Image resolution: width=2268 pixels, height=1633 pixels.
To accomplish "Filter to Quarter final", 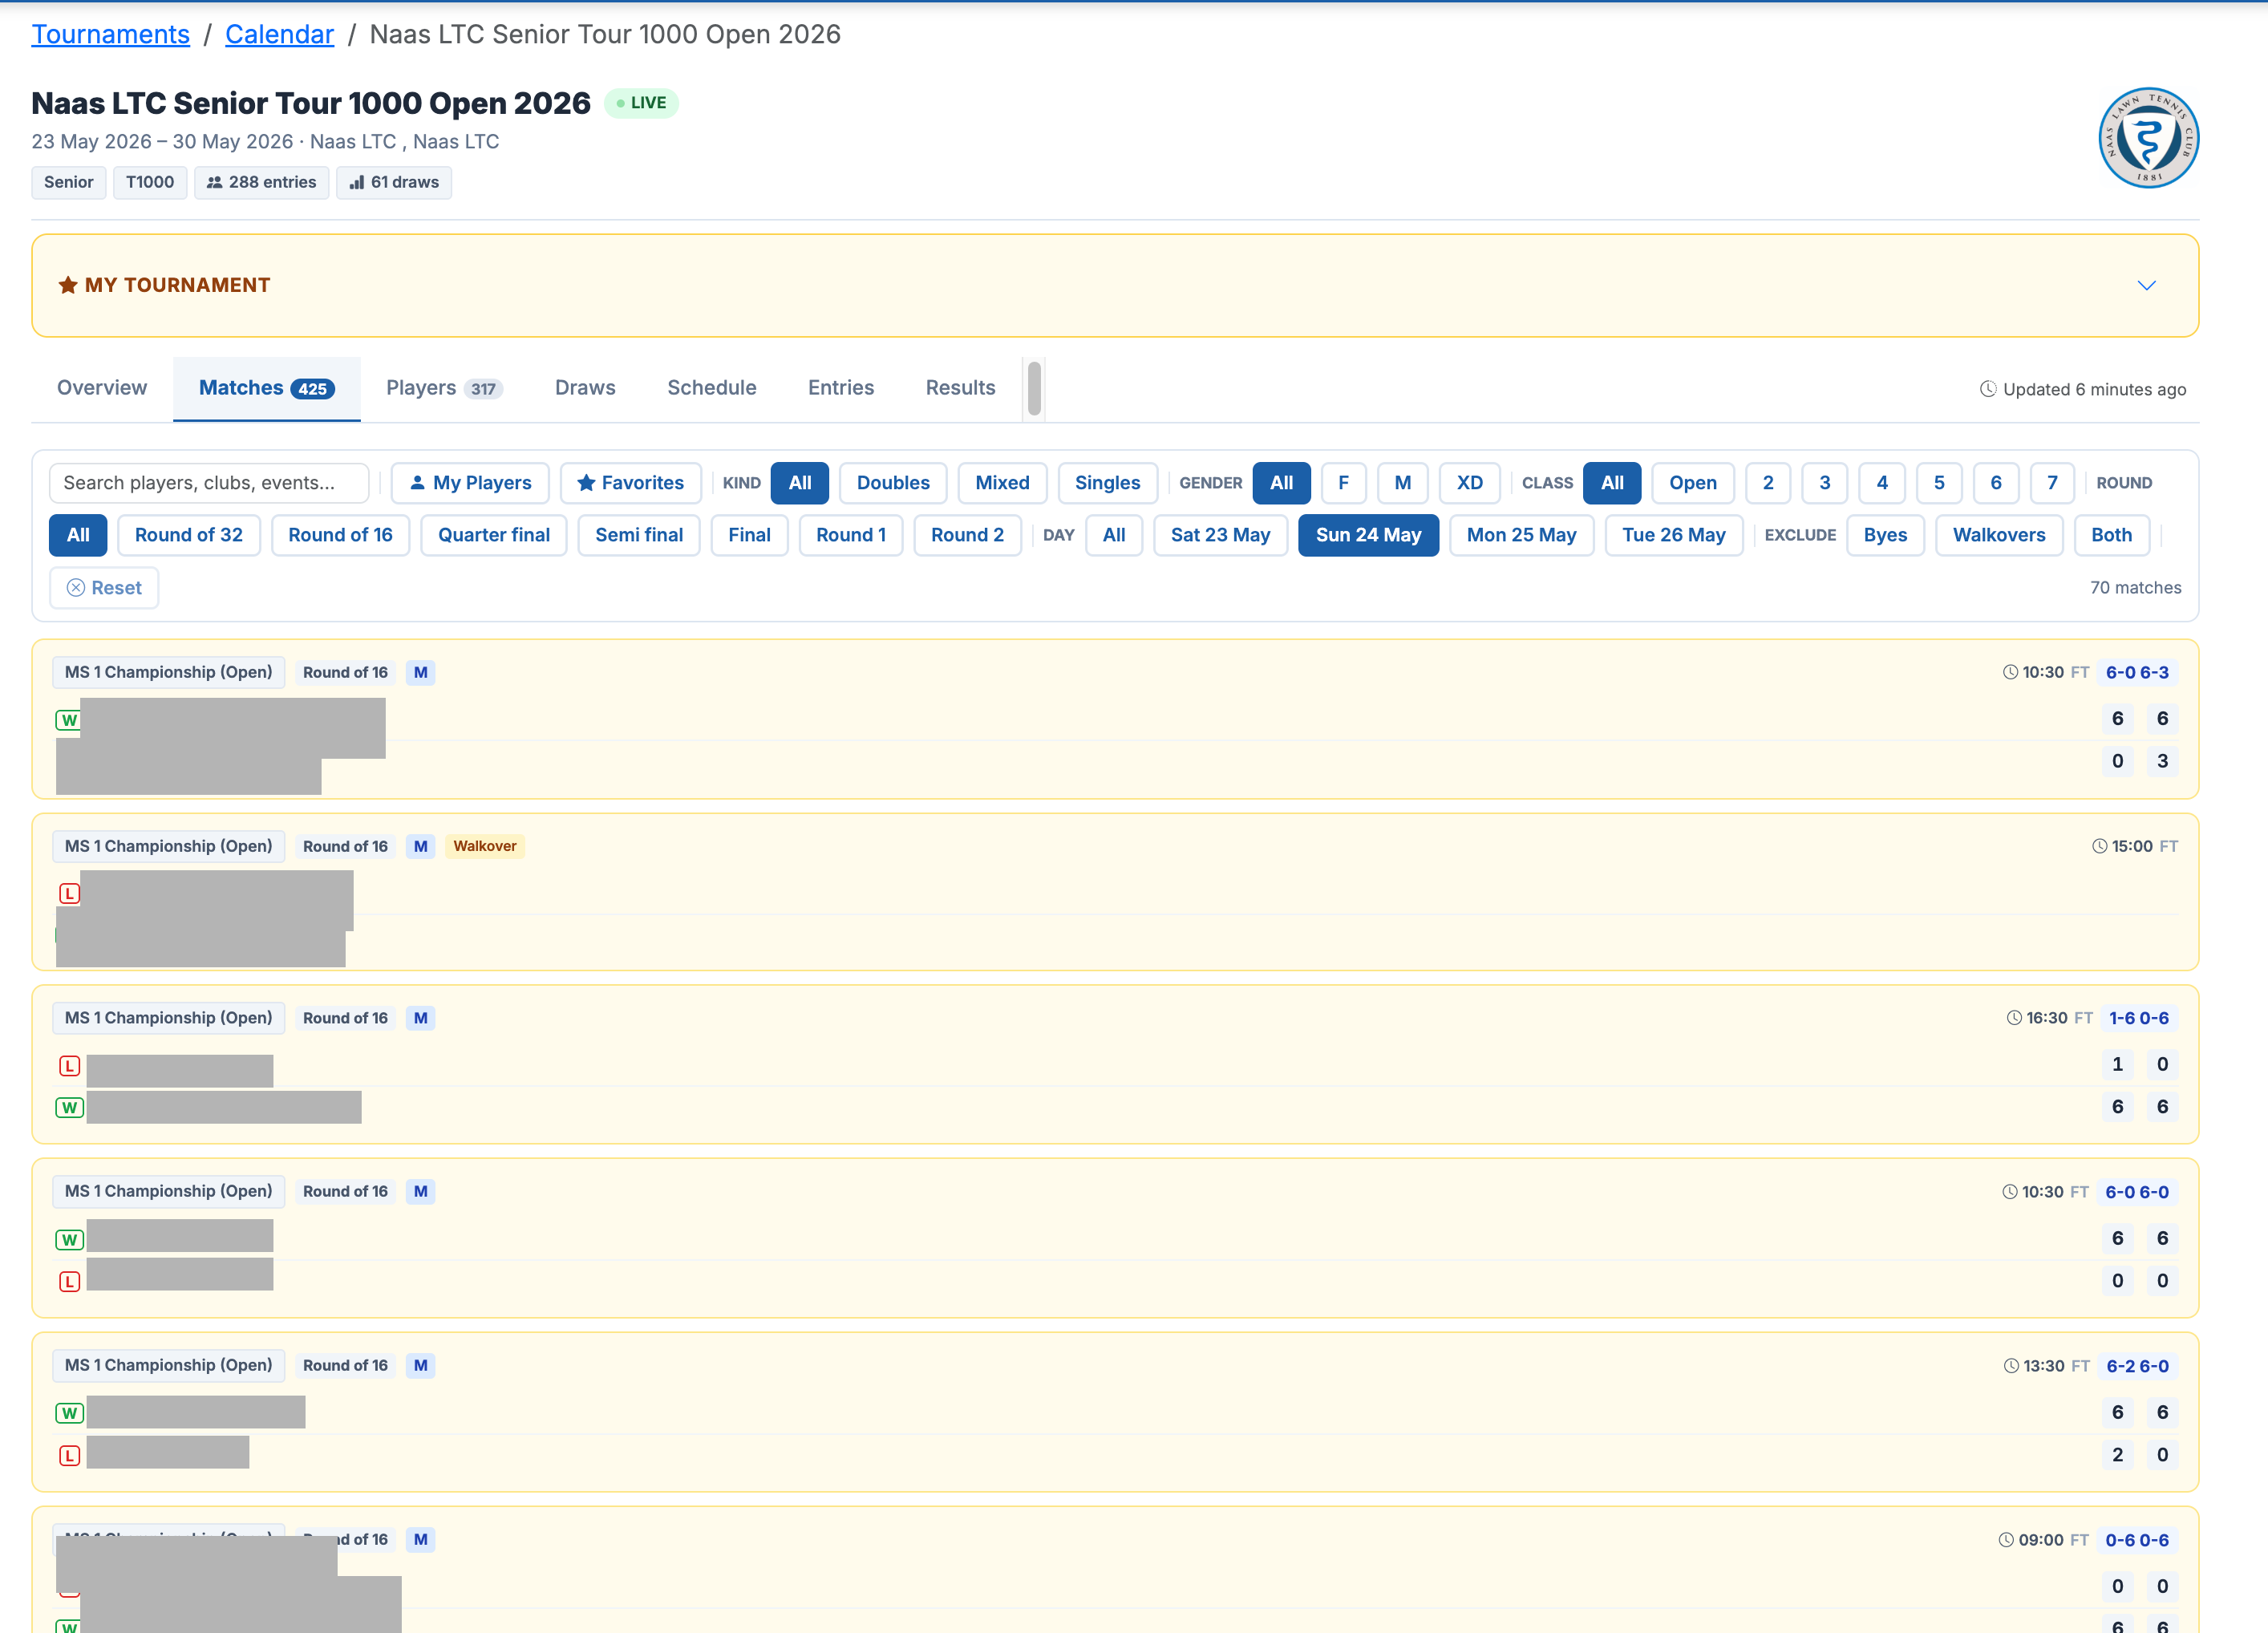I will click(494, 535).
